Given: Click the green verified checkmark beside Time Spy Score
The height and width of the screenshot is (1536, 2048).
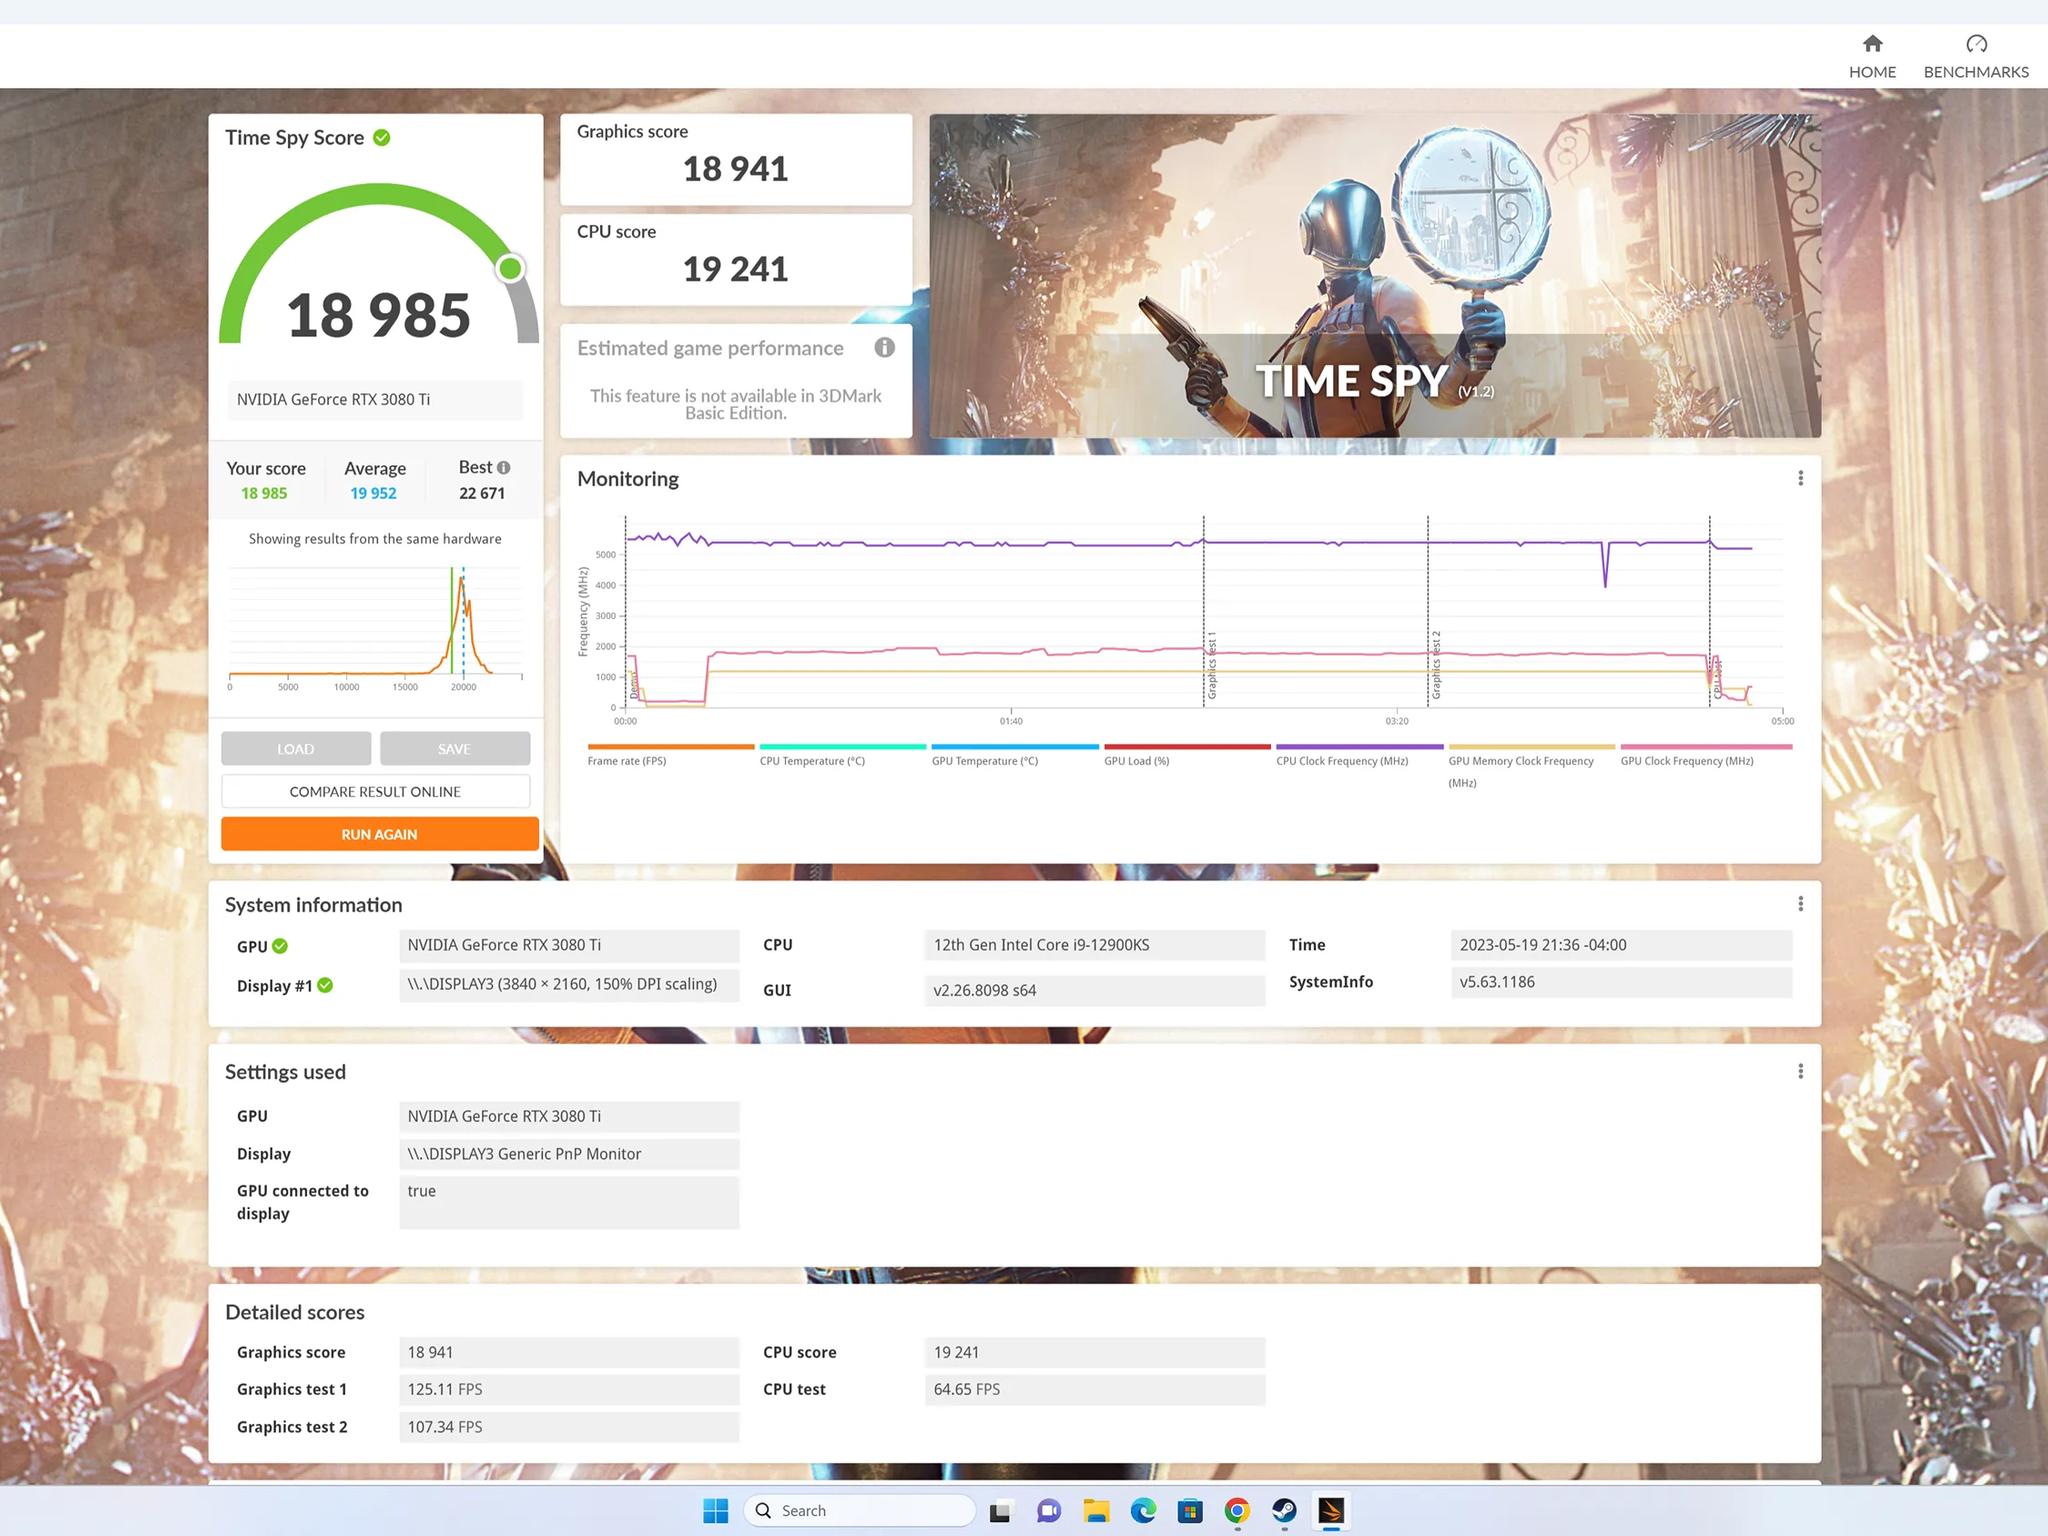Looking at the screenshot, I should pos(382,138).
